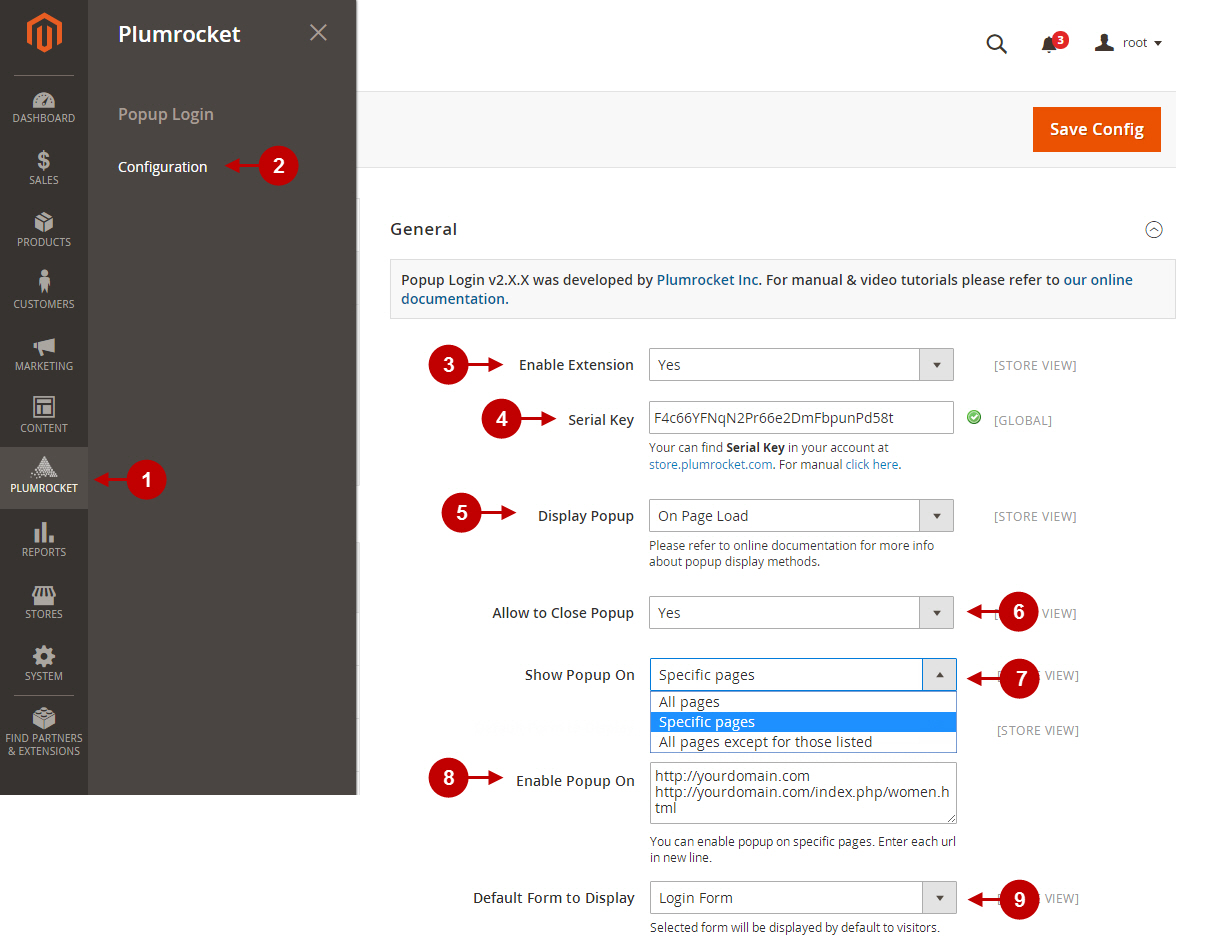Click the search magnifier icon
The height and width of the screenshot is (951, 1206).
[x=996, y=44]
